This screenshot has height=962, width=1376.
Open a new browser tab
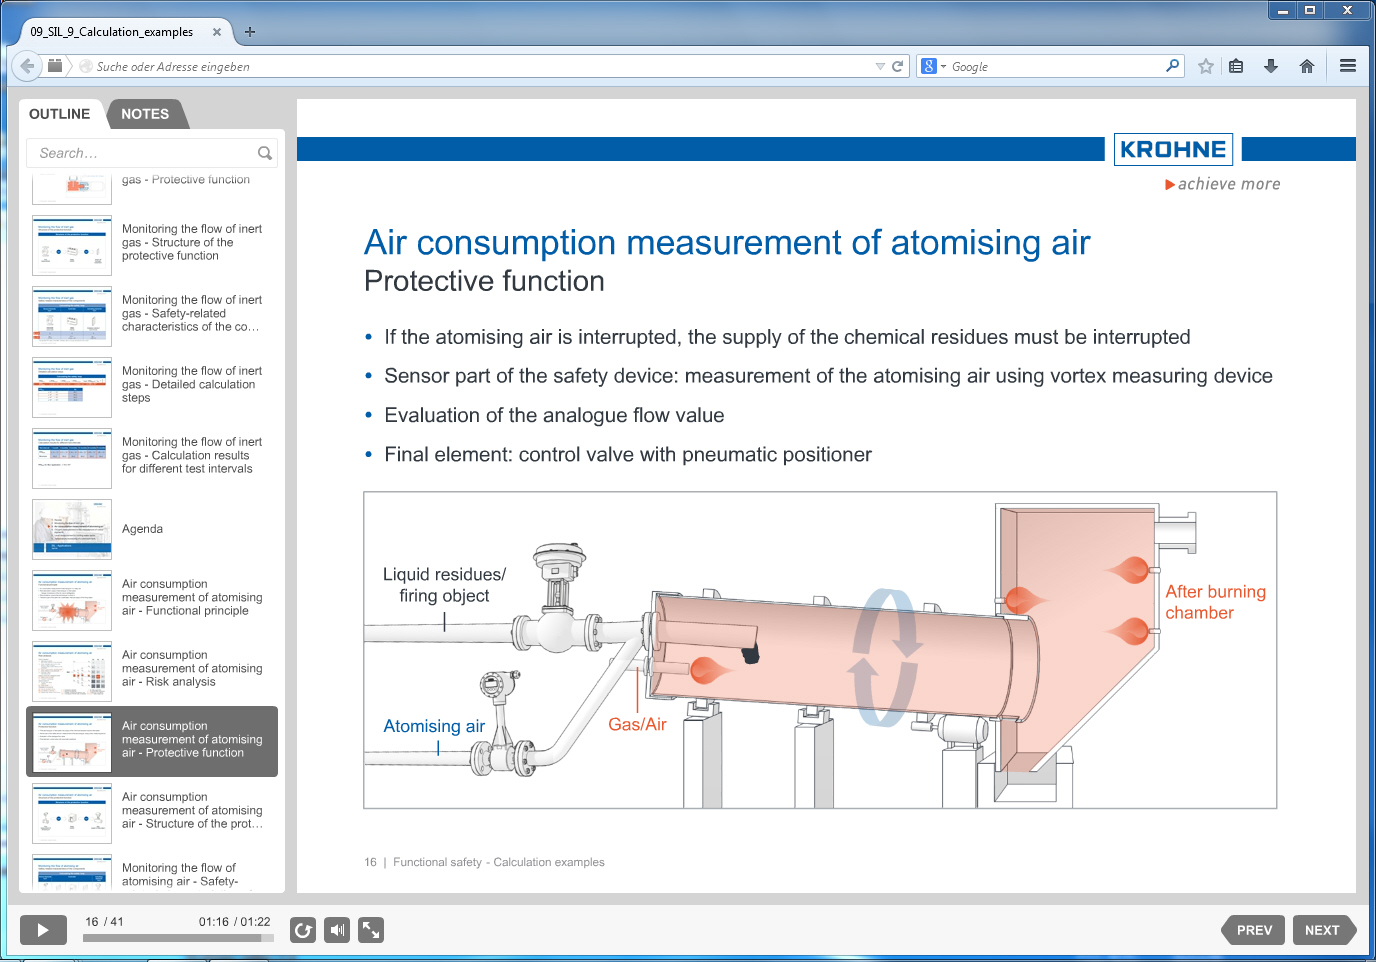(250, 32)
